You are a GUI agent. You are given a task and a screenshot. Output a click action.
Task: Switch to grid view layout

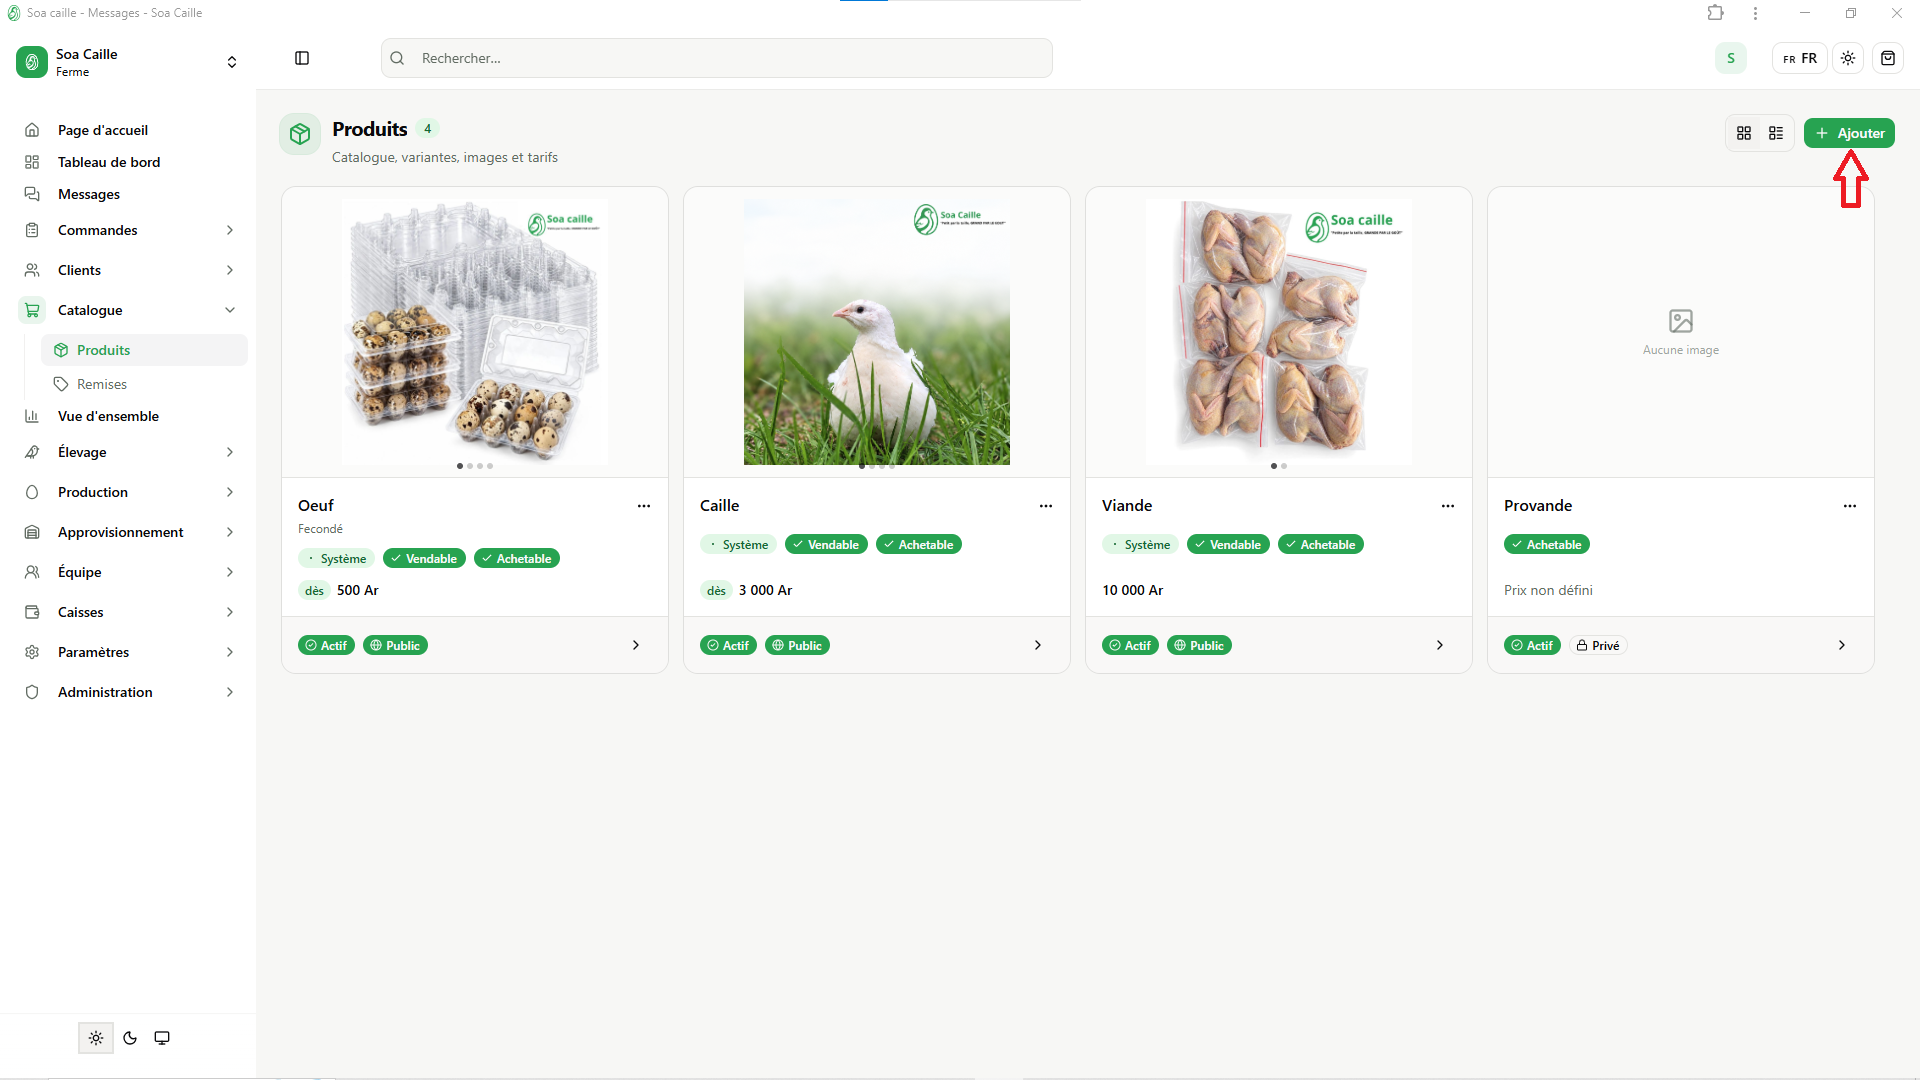click(x=1744, y=133)
